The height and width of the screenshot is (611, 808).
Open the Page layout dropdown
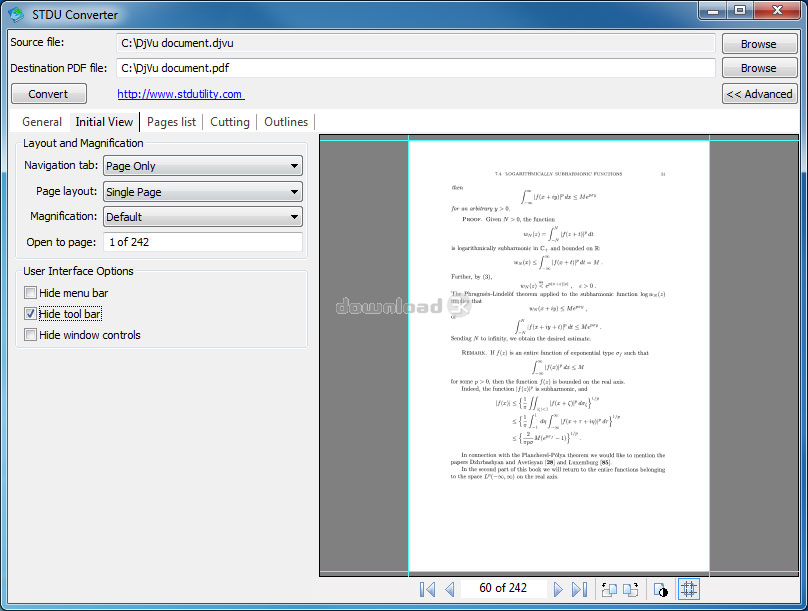(x=203, y=192)
